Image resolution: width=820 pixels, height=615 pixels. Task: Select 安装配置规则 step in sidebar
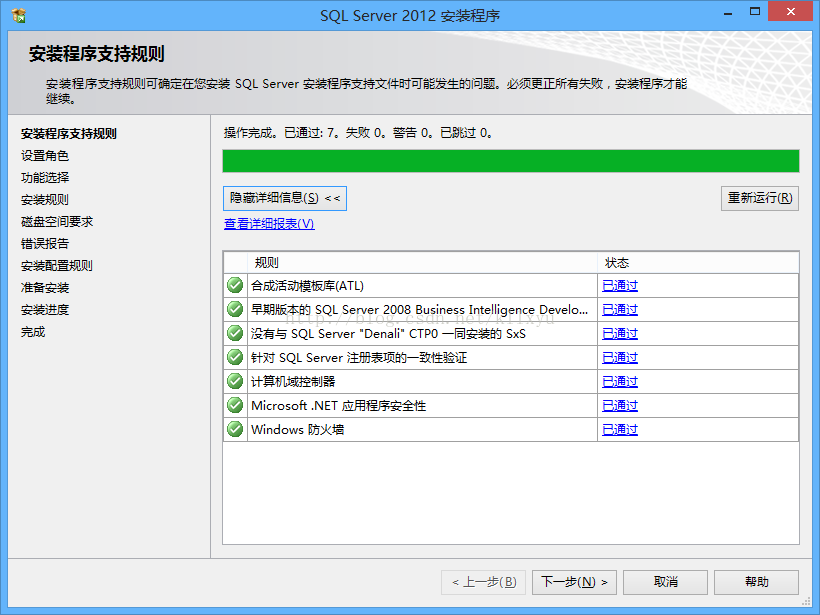click(x=57, y=266)
